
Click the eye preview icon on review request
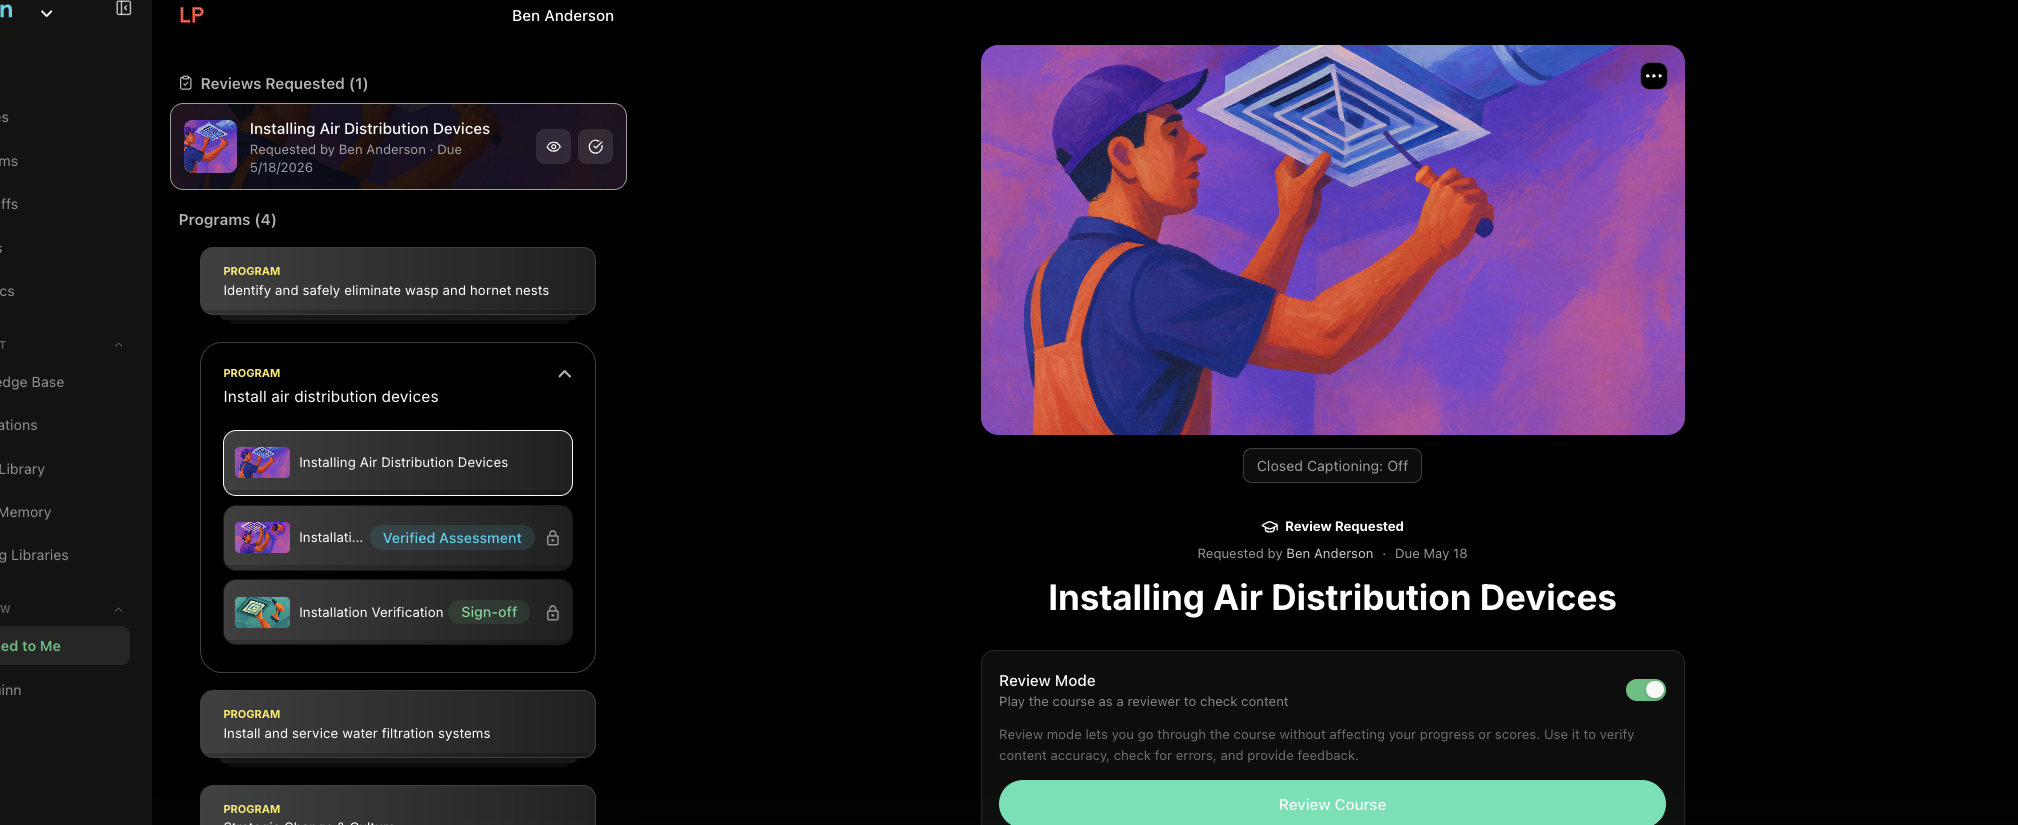pos(553,147)
